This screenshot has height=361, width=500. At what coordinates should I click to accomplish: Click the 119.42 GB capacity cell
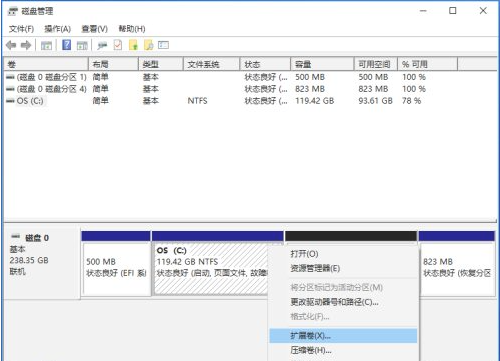315,101
